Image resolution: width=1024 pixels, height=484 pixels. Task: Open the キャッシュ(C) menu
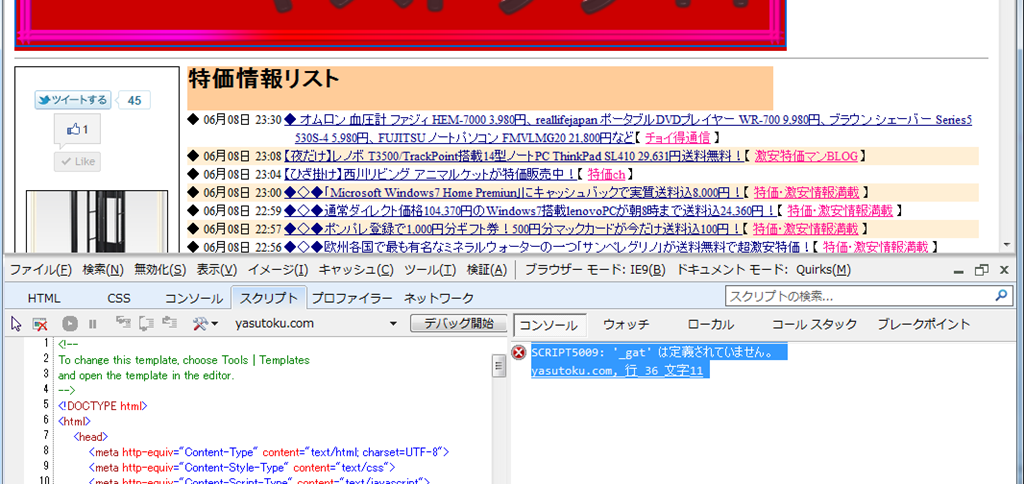pos(357,270)
